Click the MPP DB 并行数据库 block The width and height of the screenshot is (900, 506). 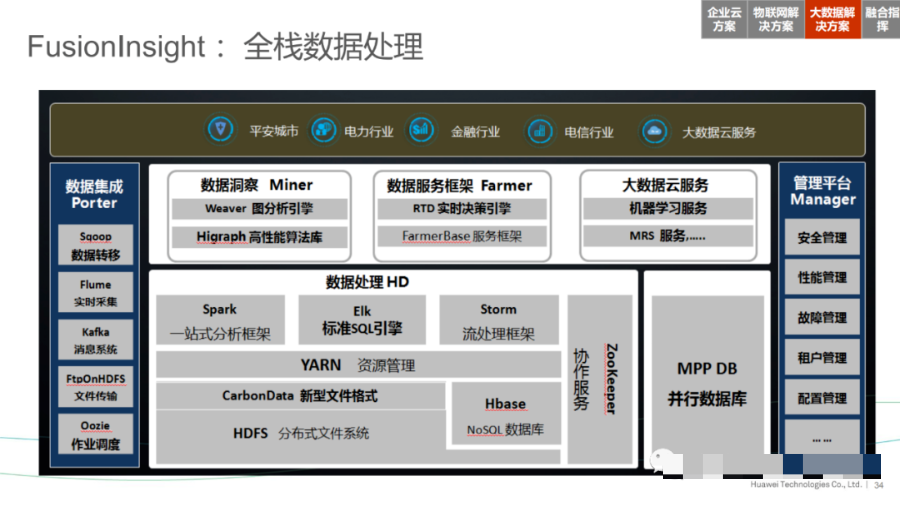click(708, 379)
